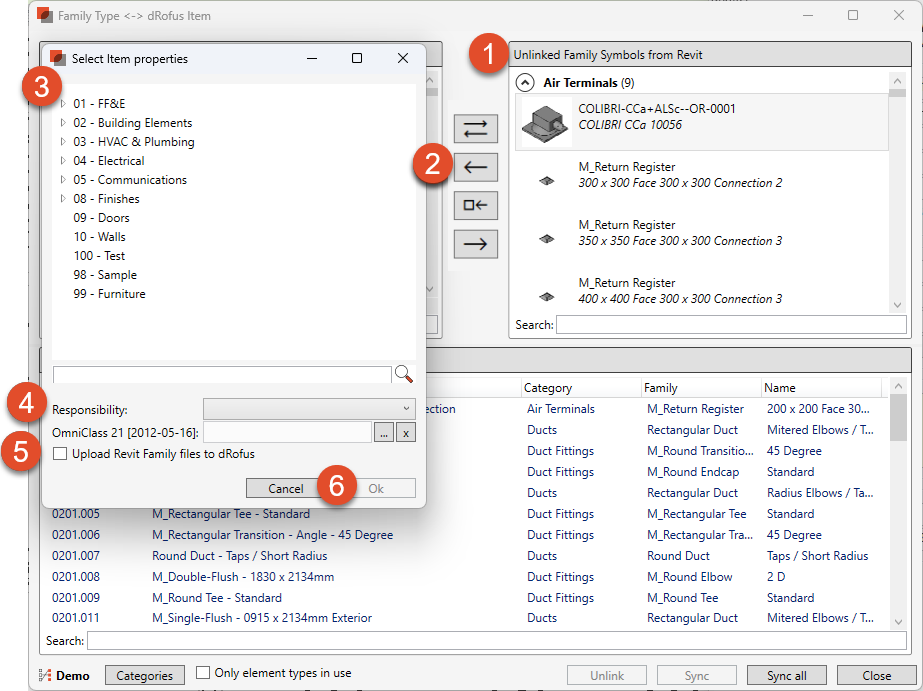Image resolution: width=923 pixels, height=691 pixels.
Task: Click the bidirectional sync arrows icon
Action: tap(475, 128)
